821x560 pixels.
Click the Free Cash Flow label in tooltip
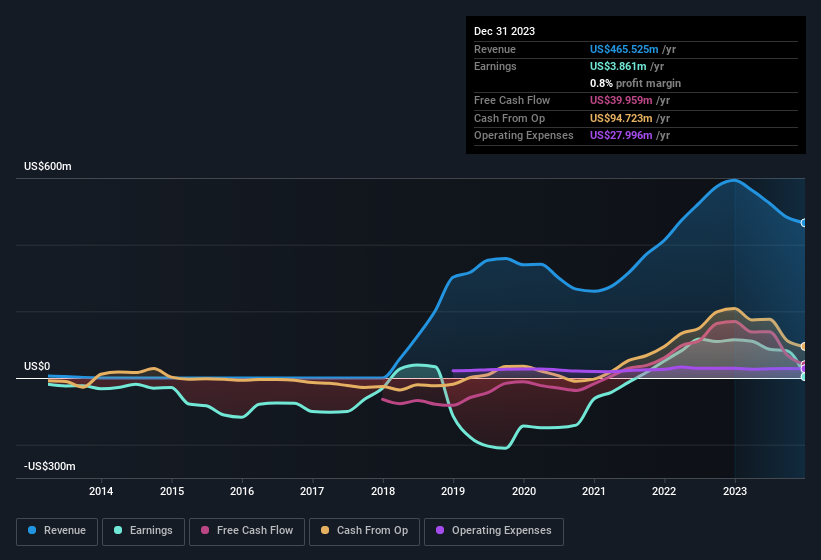coord(512,100)
